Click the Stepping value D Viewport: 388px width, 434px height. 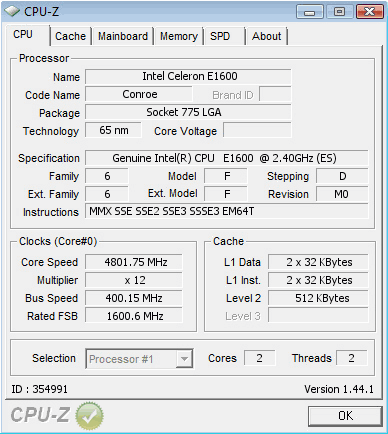click(342, 176)
